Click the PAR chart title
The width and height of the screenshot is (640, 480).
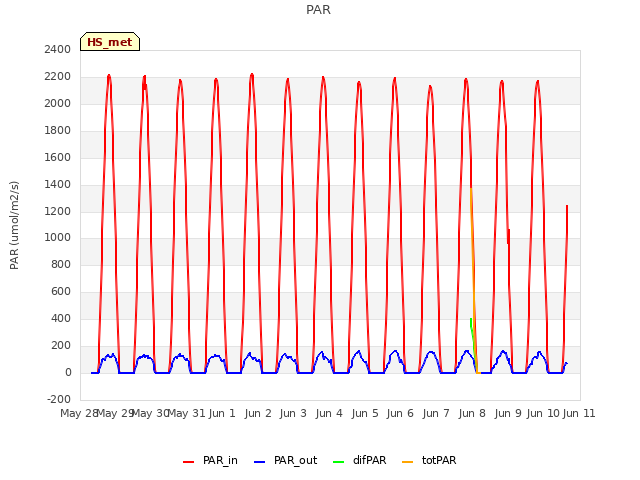coord(318,10)
